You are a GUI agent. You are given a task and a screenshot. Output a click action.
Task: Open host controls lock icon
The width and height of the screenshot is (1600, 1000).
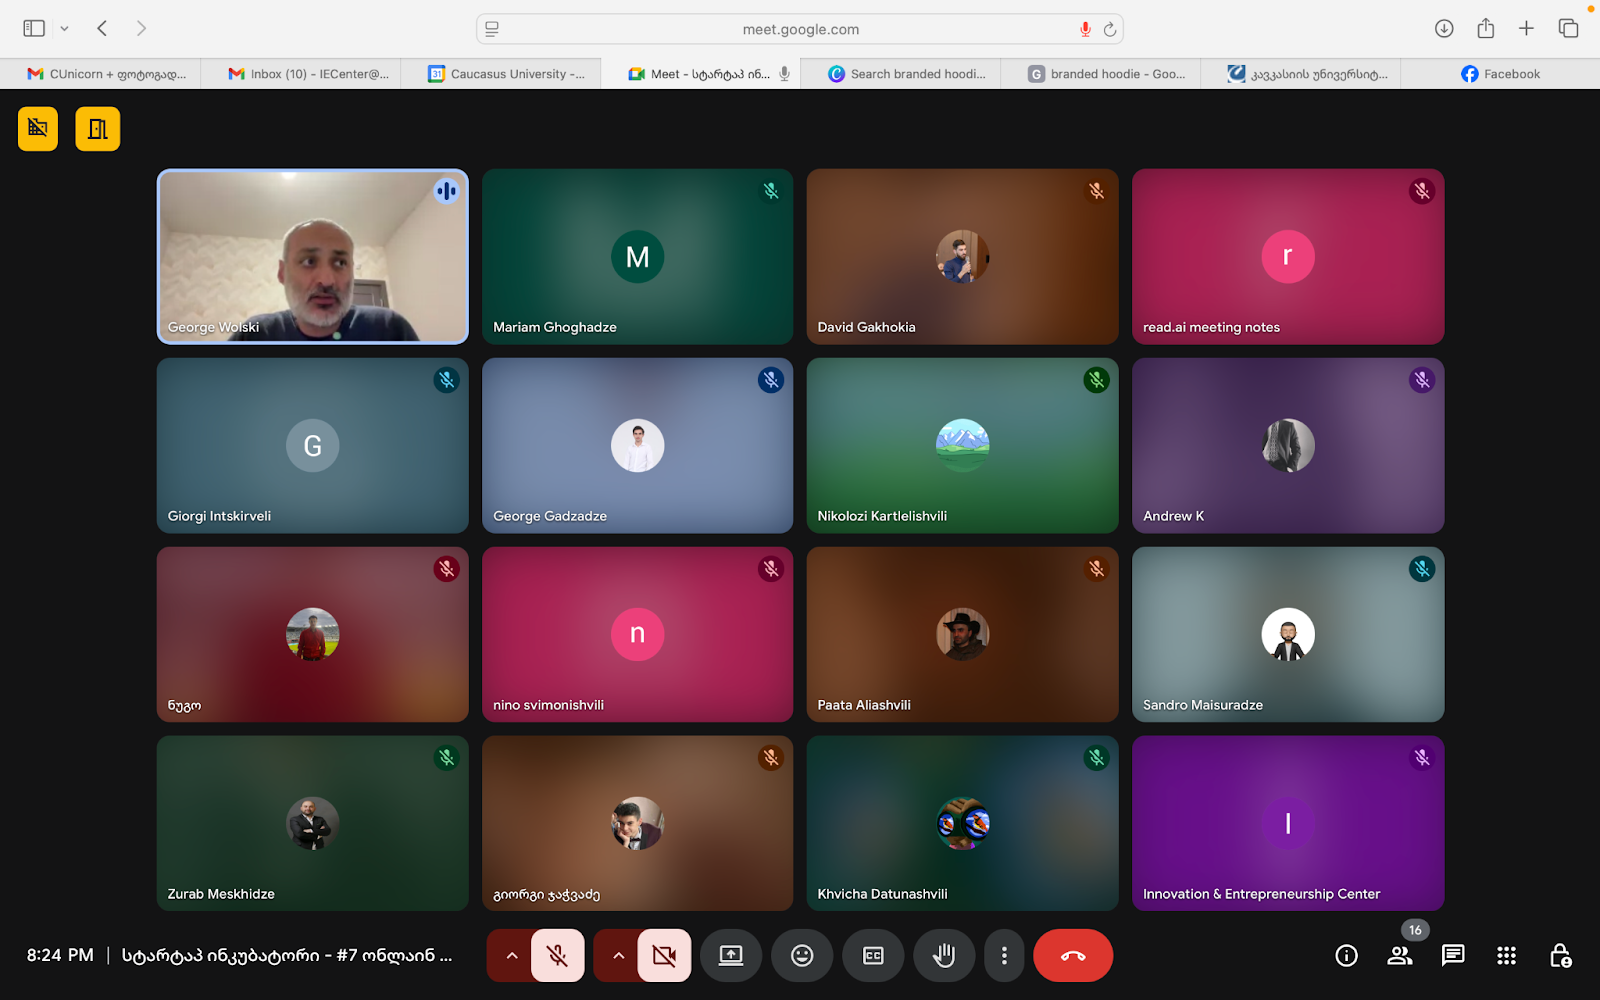[x=1559, y=956]
